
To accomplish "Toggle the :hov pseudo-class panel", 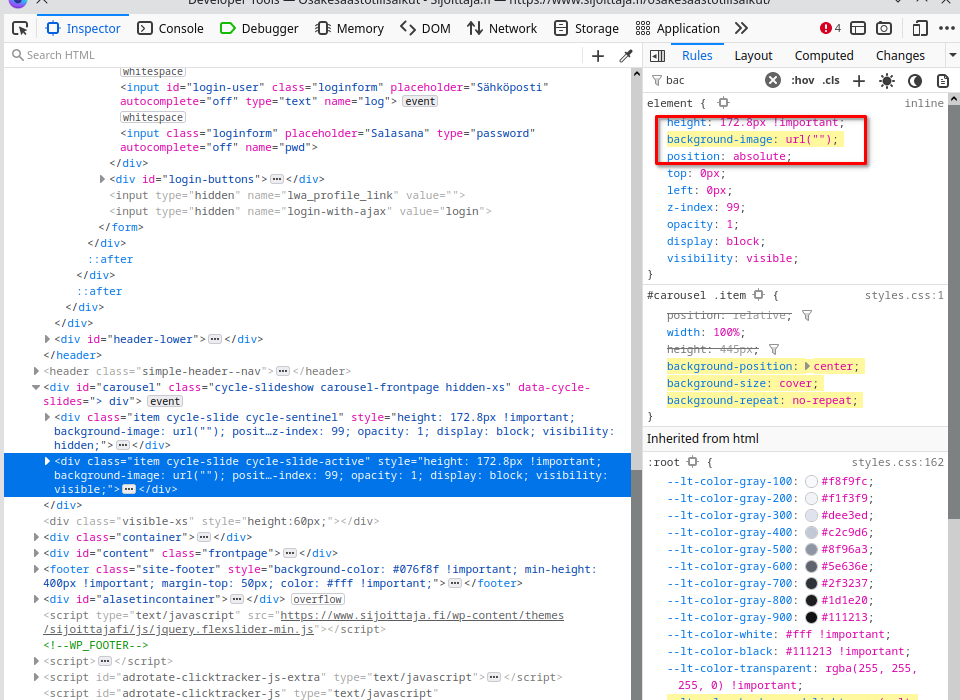I will [803, 80].
